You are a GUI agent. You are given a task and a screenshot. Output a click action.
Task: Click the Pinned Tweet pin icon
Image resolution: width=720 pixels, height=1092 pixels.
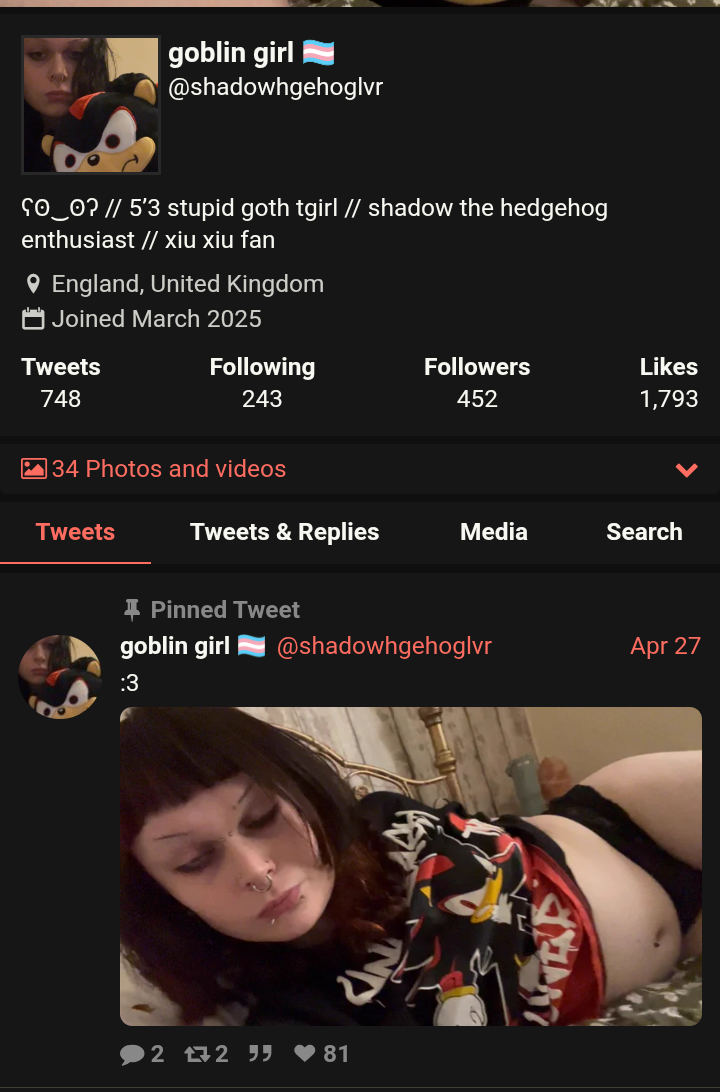(x=132, y=610)
